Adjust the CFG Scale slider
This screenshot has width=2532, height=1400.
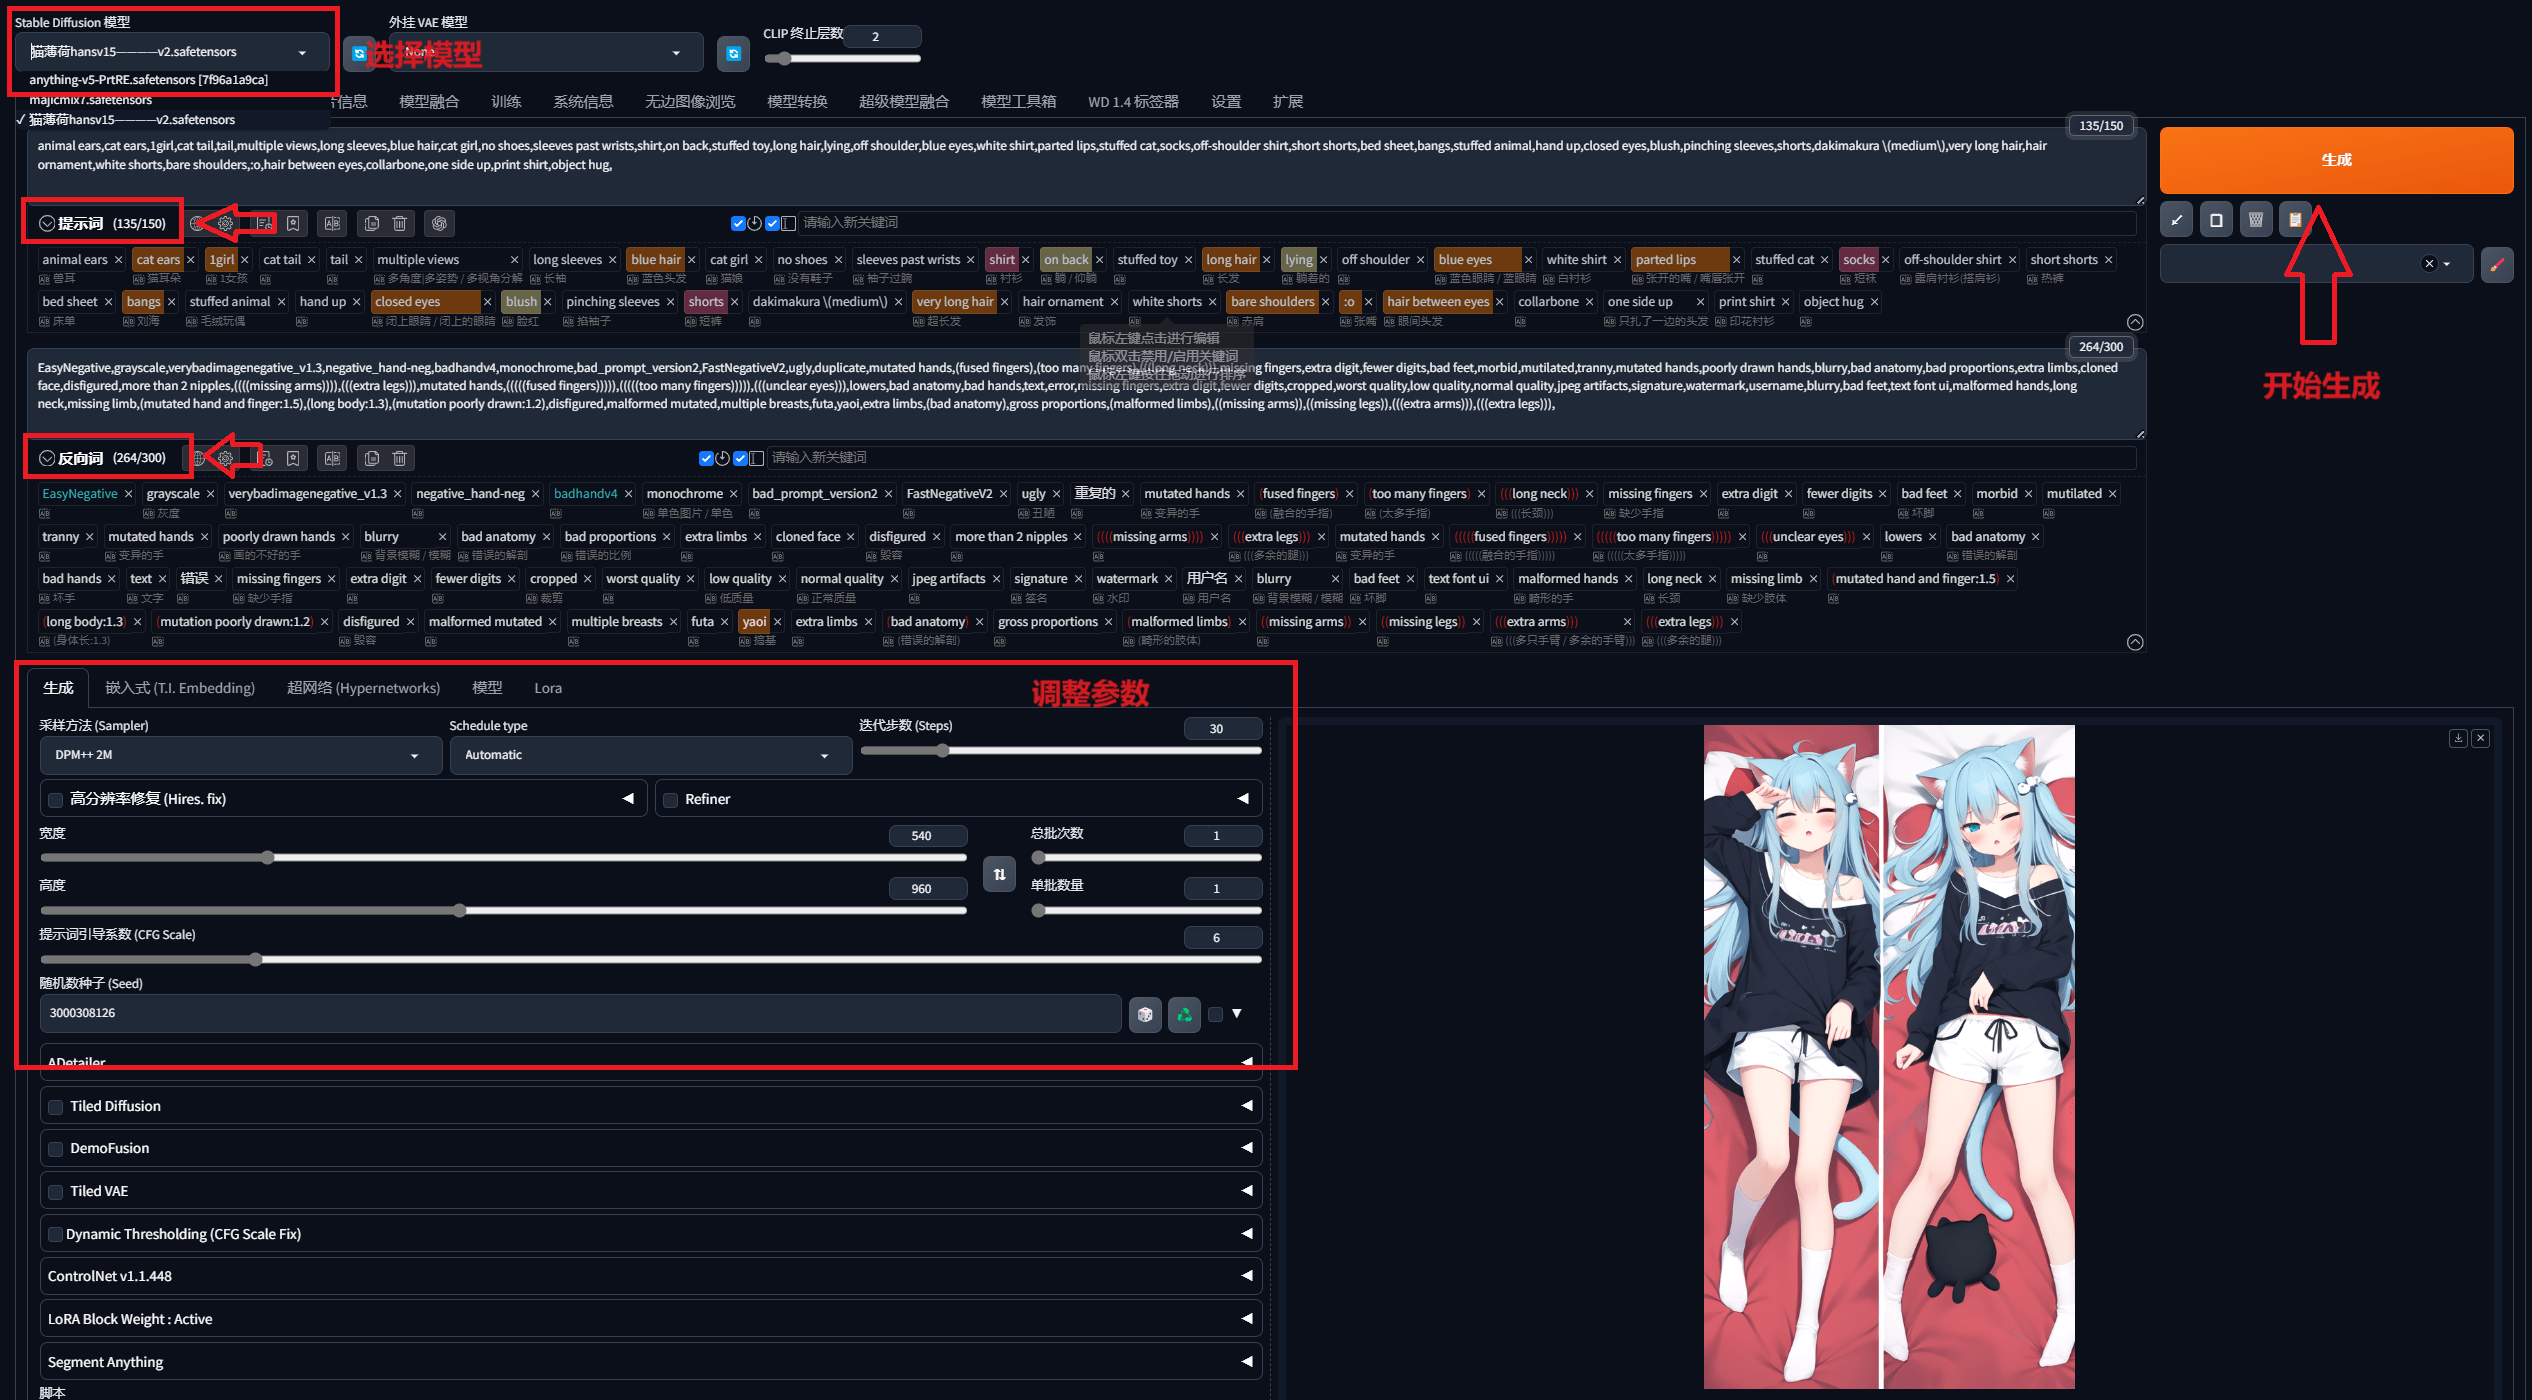(650, 959)
